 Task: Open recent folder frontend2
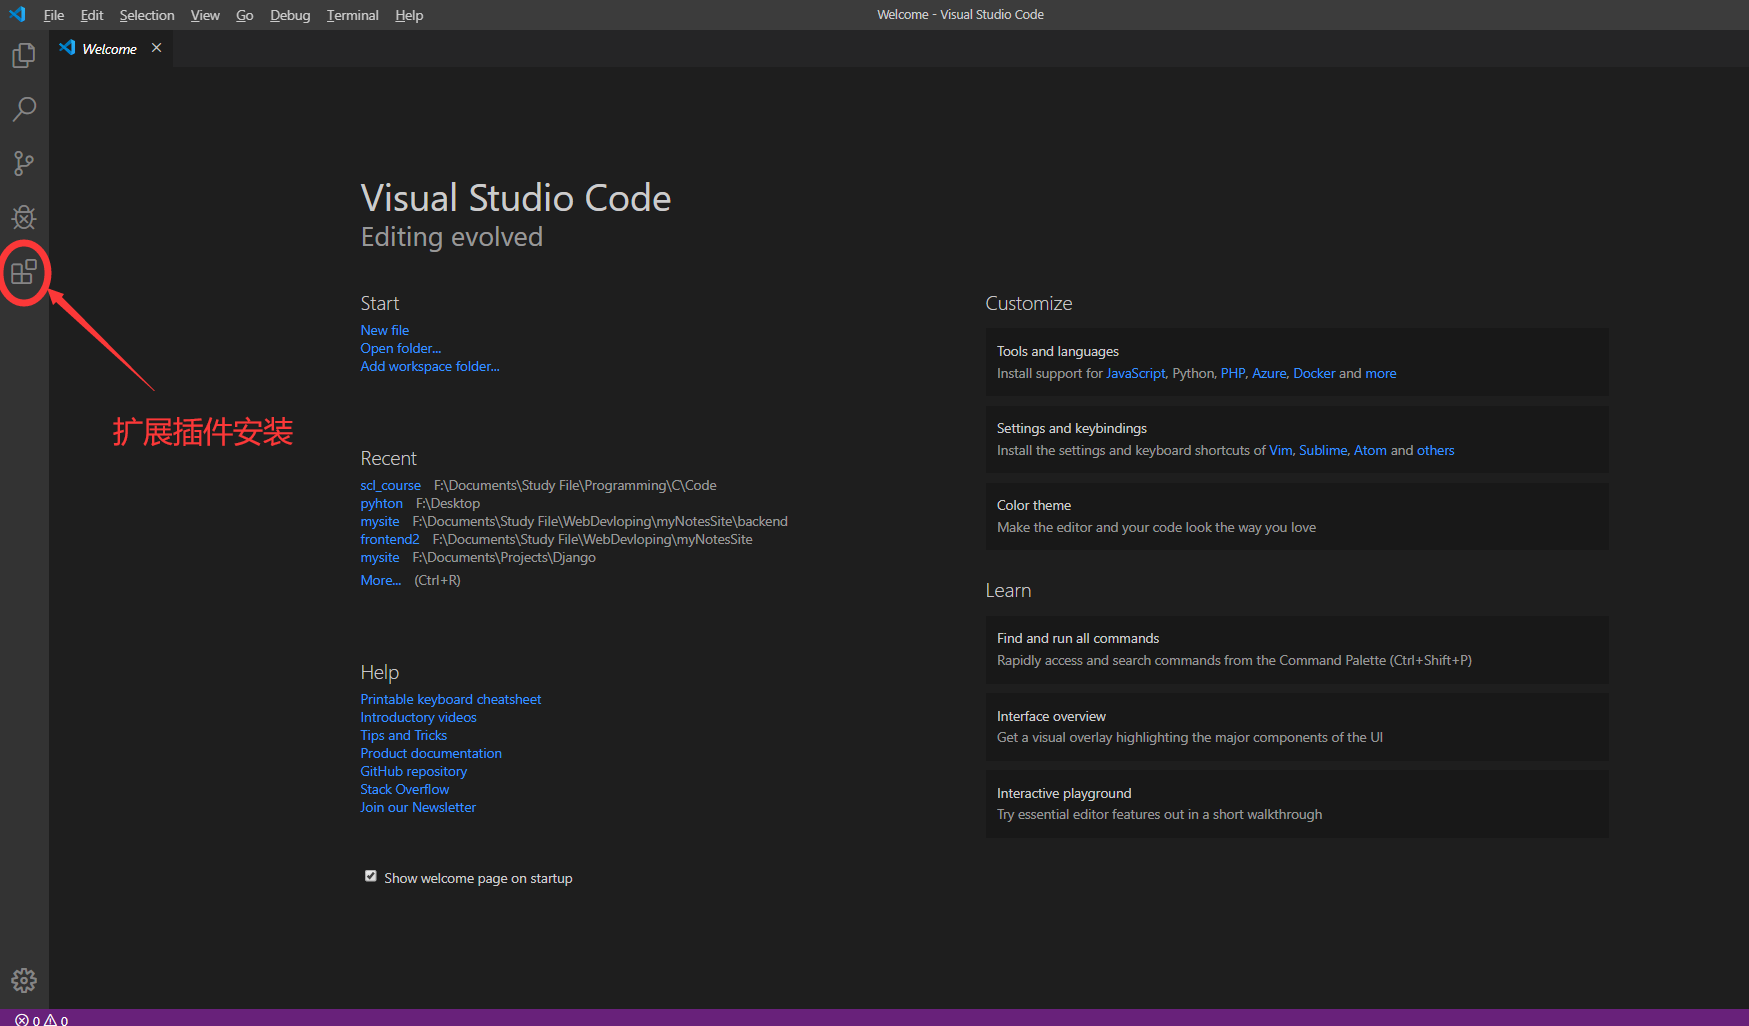[390, 539]
